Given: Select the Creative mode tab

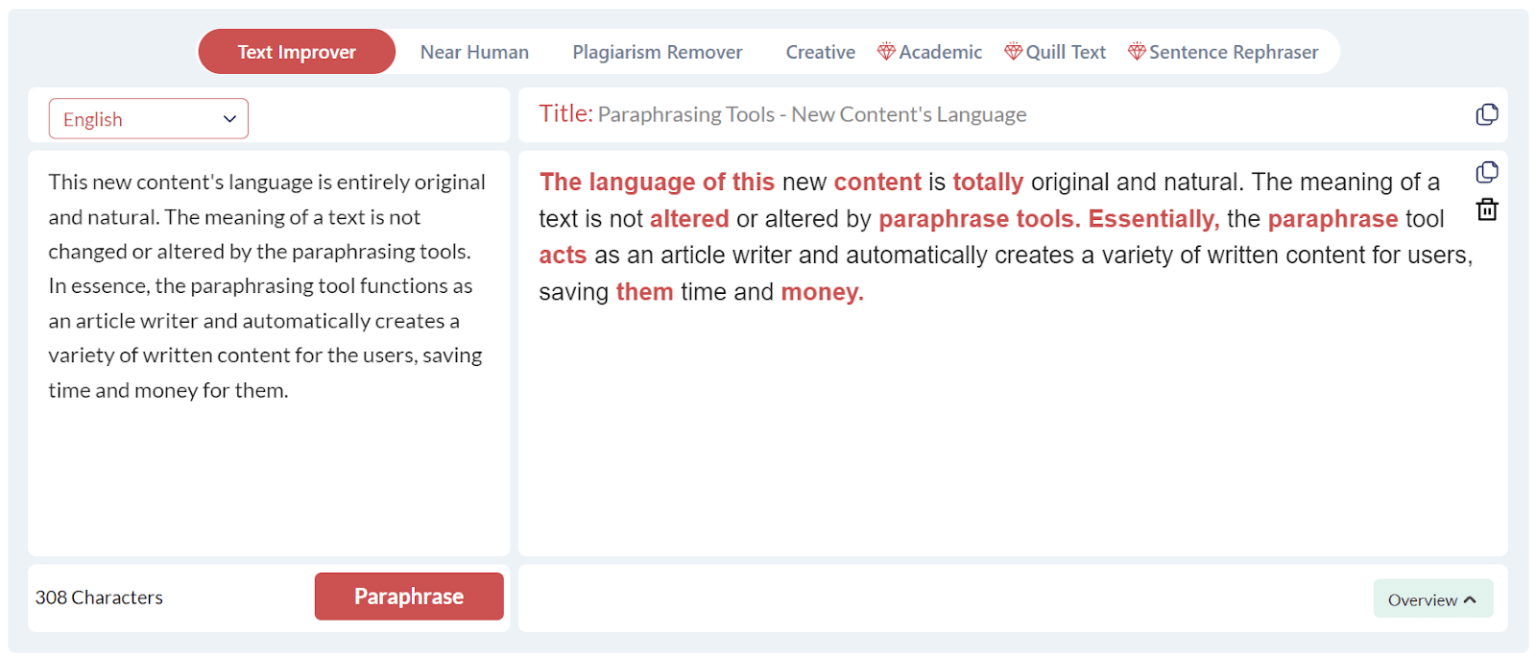Looking at the screenshot, I should 820,51.
